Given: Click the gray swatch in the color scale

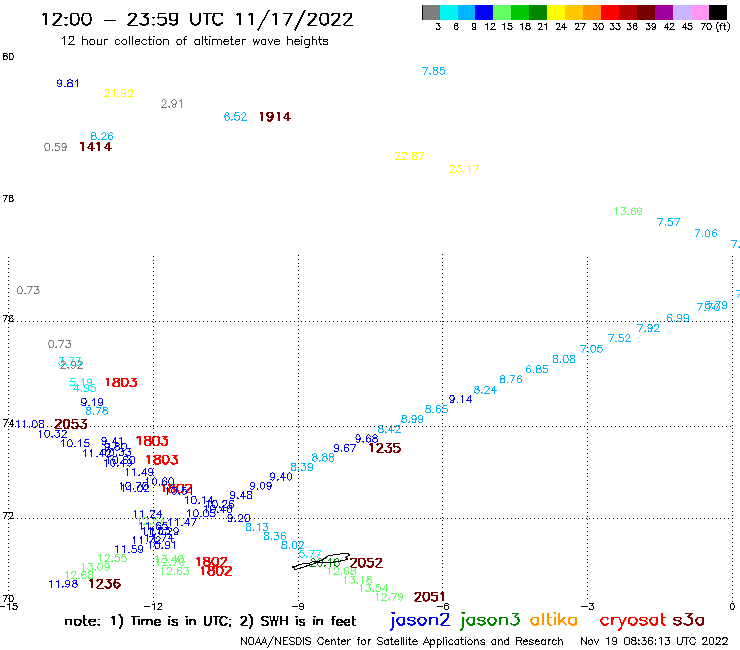Looking at the screenshot, I should 431,12.
